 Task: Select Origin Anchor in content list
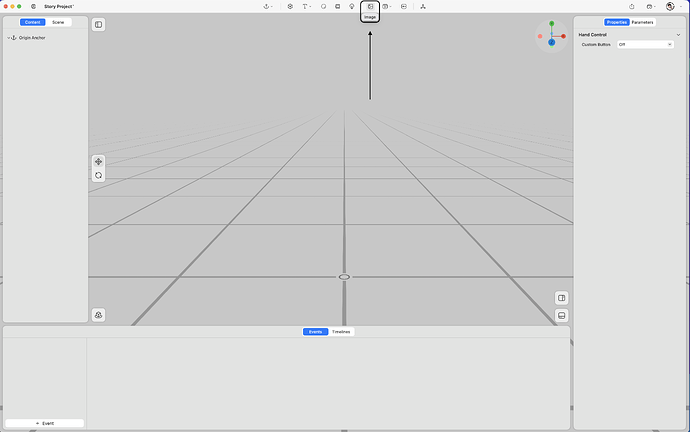click(32, 38)
